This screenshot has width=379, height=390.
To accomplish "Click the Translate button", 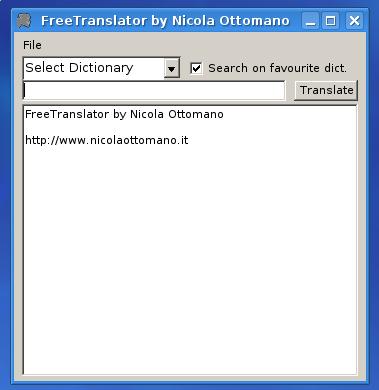I will pos(326,90).
